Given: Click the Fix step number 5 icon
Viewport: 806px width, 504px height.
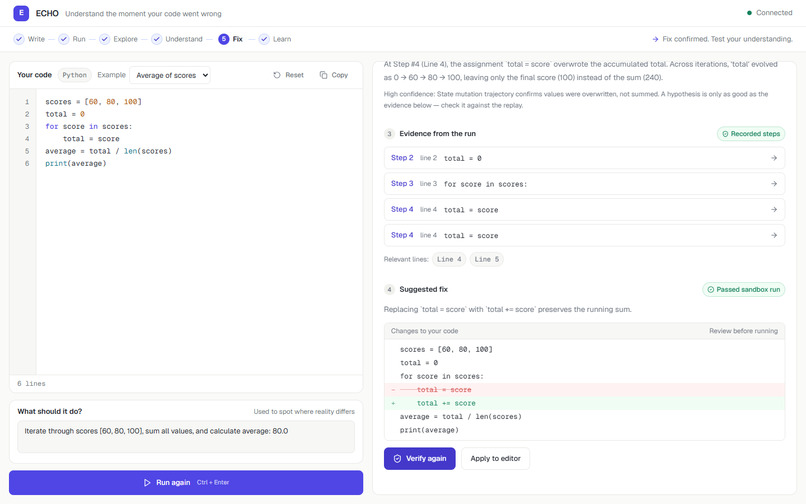Looking at the screenshot, I should [224, 39].
